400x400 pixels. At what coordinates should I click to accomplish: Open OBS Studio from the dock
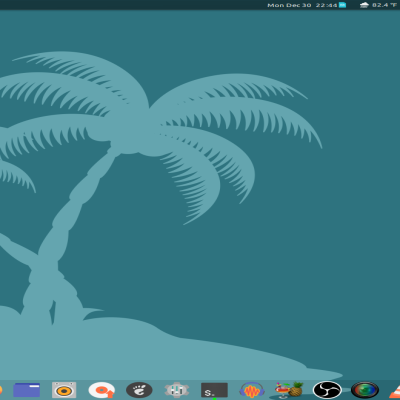coord(327,390)
